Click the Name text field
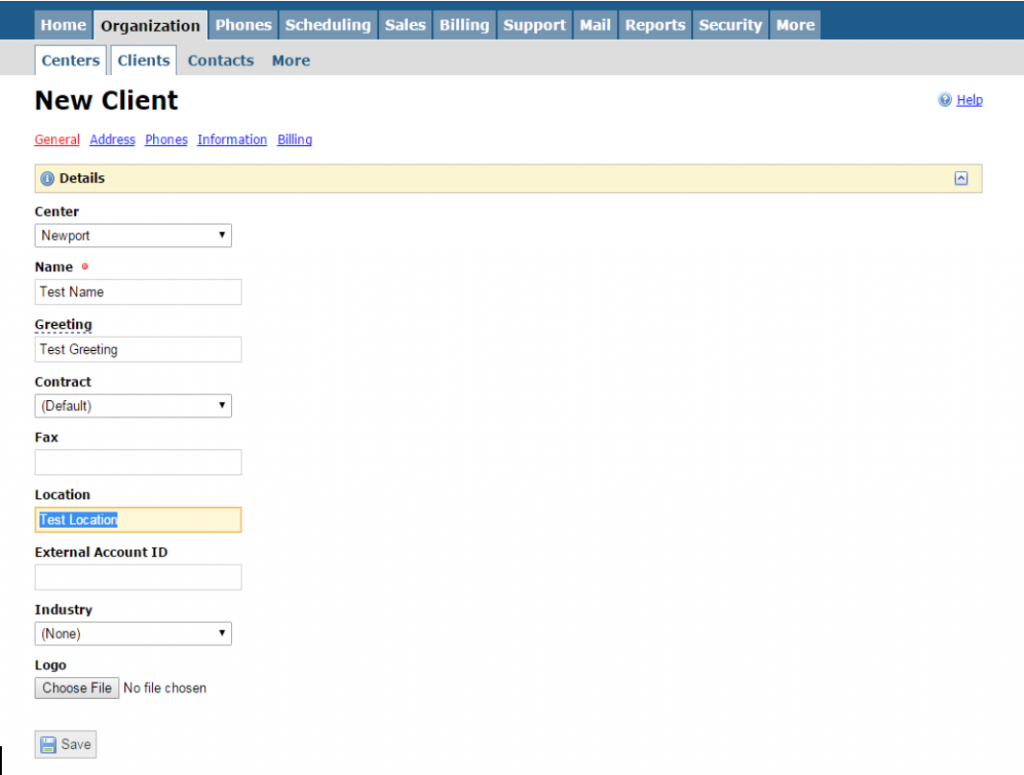Screen dimensions: 1024x775 [138, 292]
